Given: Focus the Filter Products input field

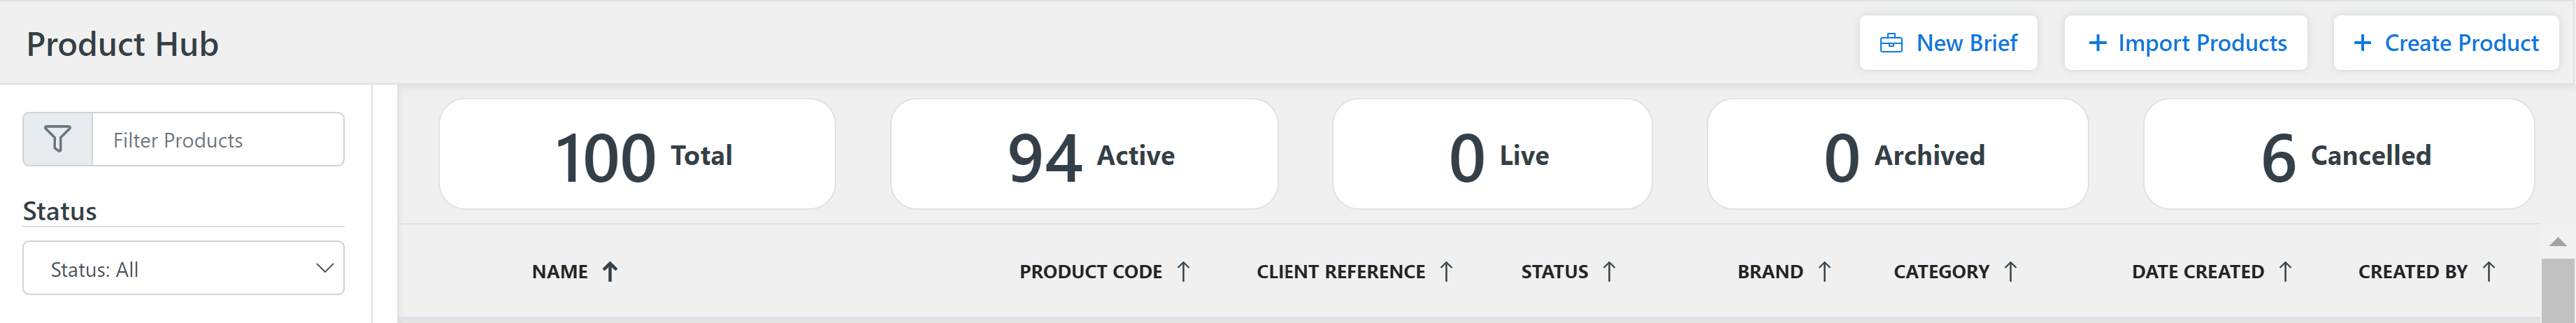Looking at the screenshot, I should coord(218,139).
